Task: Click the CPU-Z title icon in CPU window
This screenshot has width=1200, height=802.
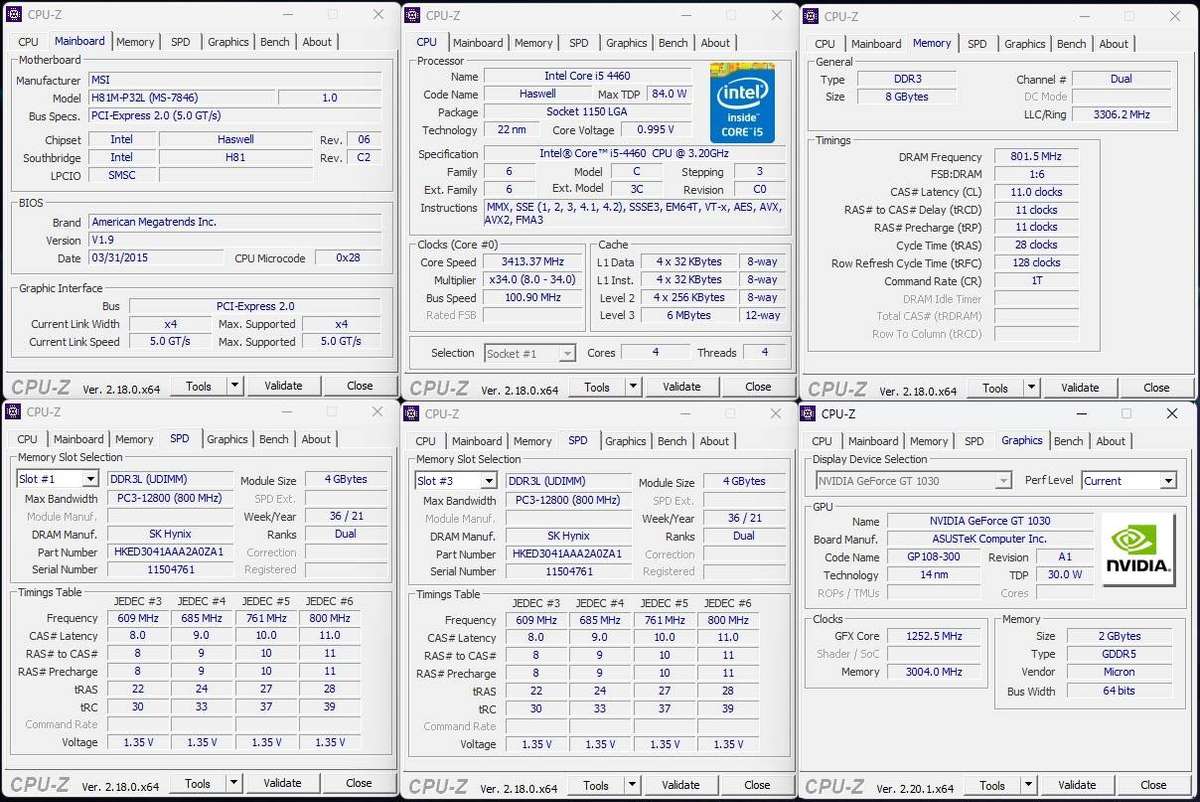Action: point(412,14)
